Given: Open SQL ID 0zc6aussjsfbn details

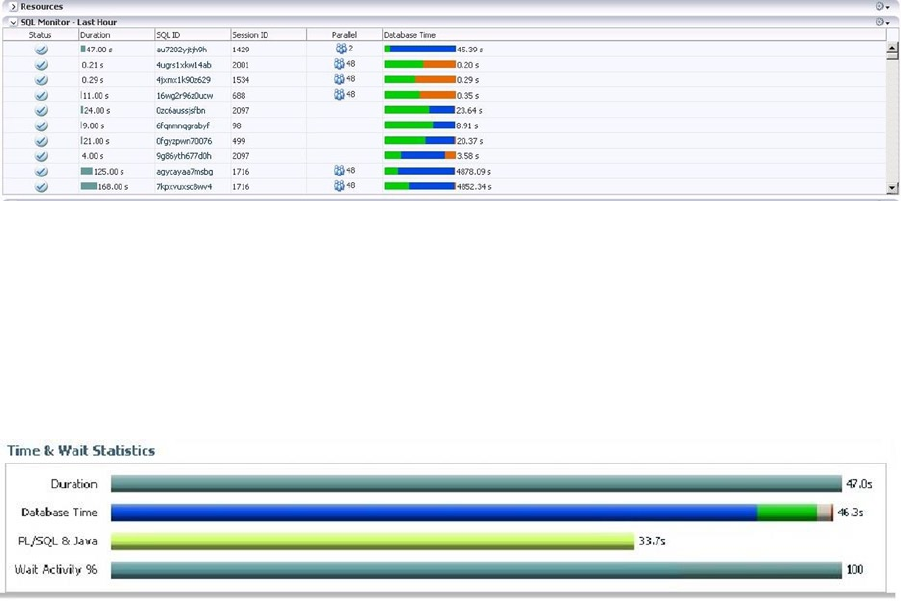Looking at the screenshot, I should [180, 110].
